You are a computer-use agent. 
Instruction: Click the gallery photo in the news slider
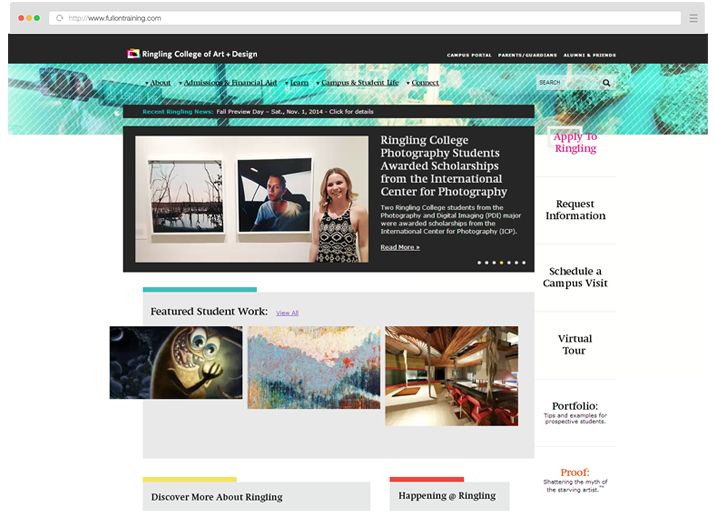[252, 199]
